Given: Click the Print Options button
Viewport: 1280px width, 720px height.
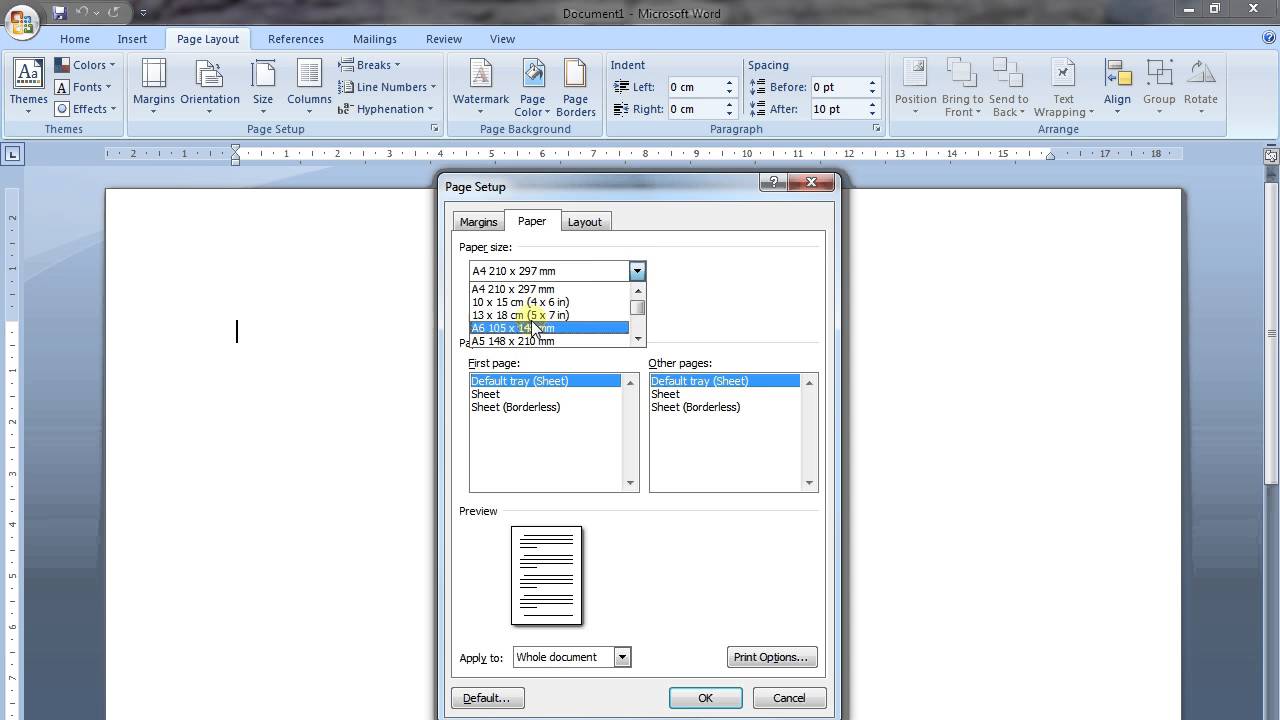Looking at the screenshot, I should [771, 657].
